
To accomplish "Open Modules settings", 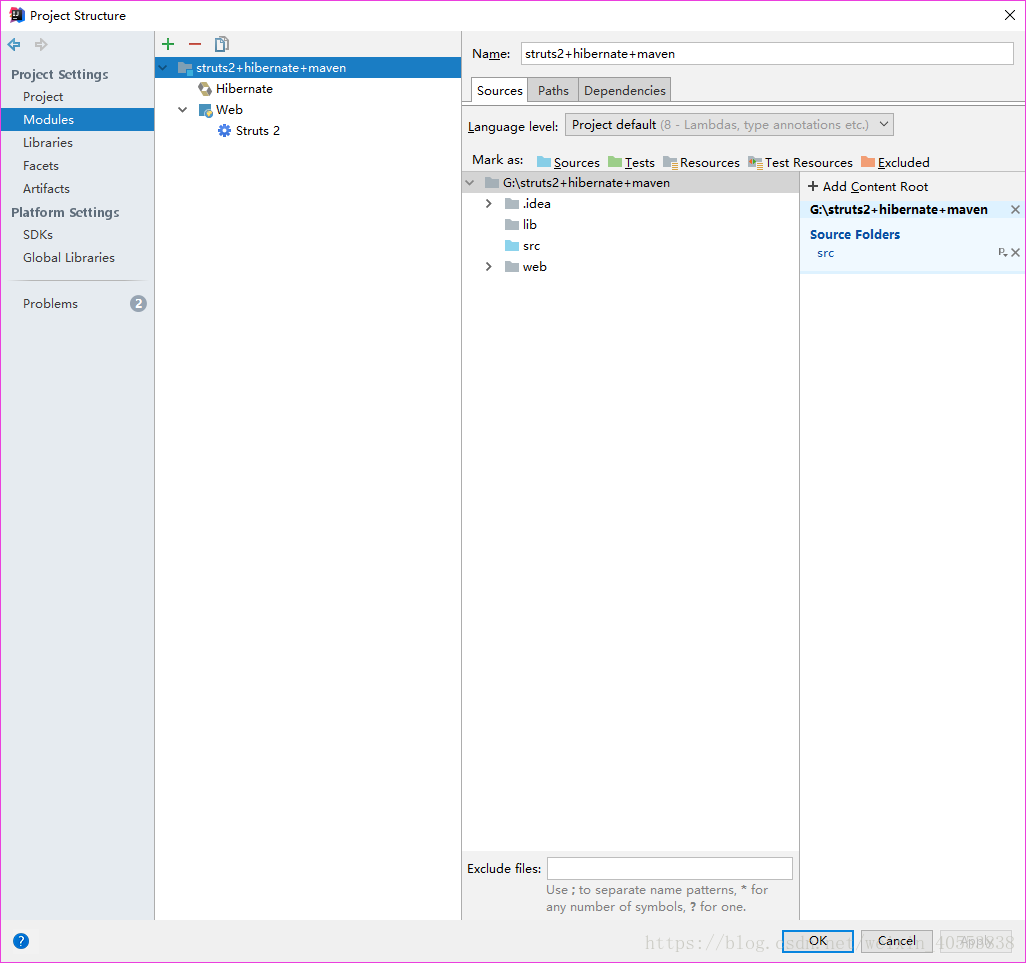I will (x=77, y=120).
